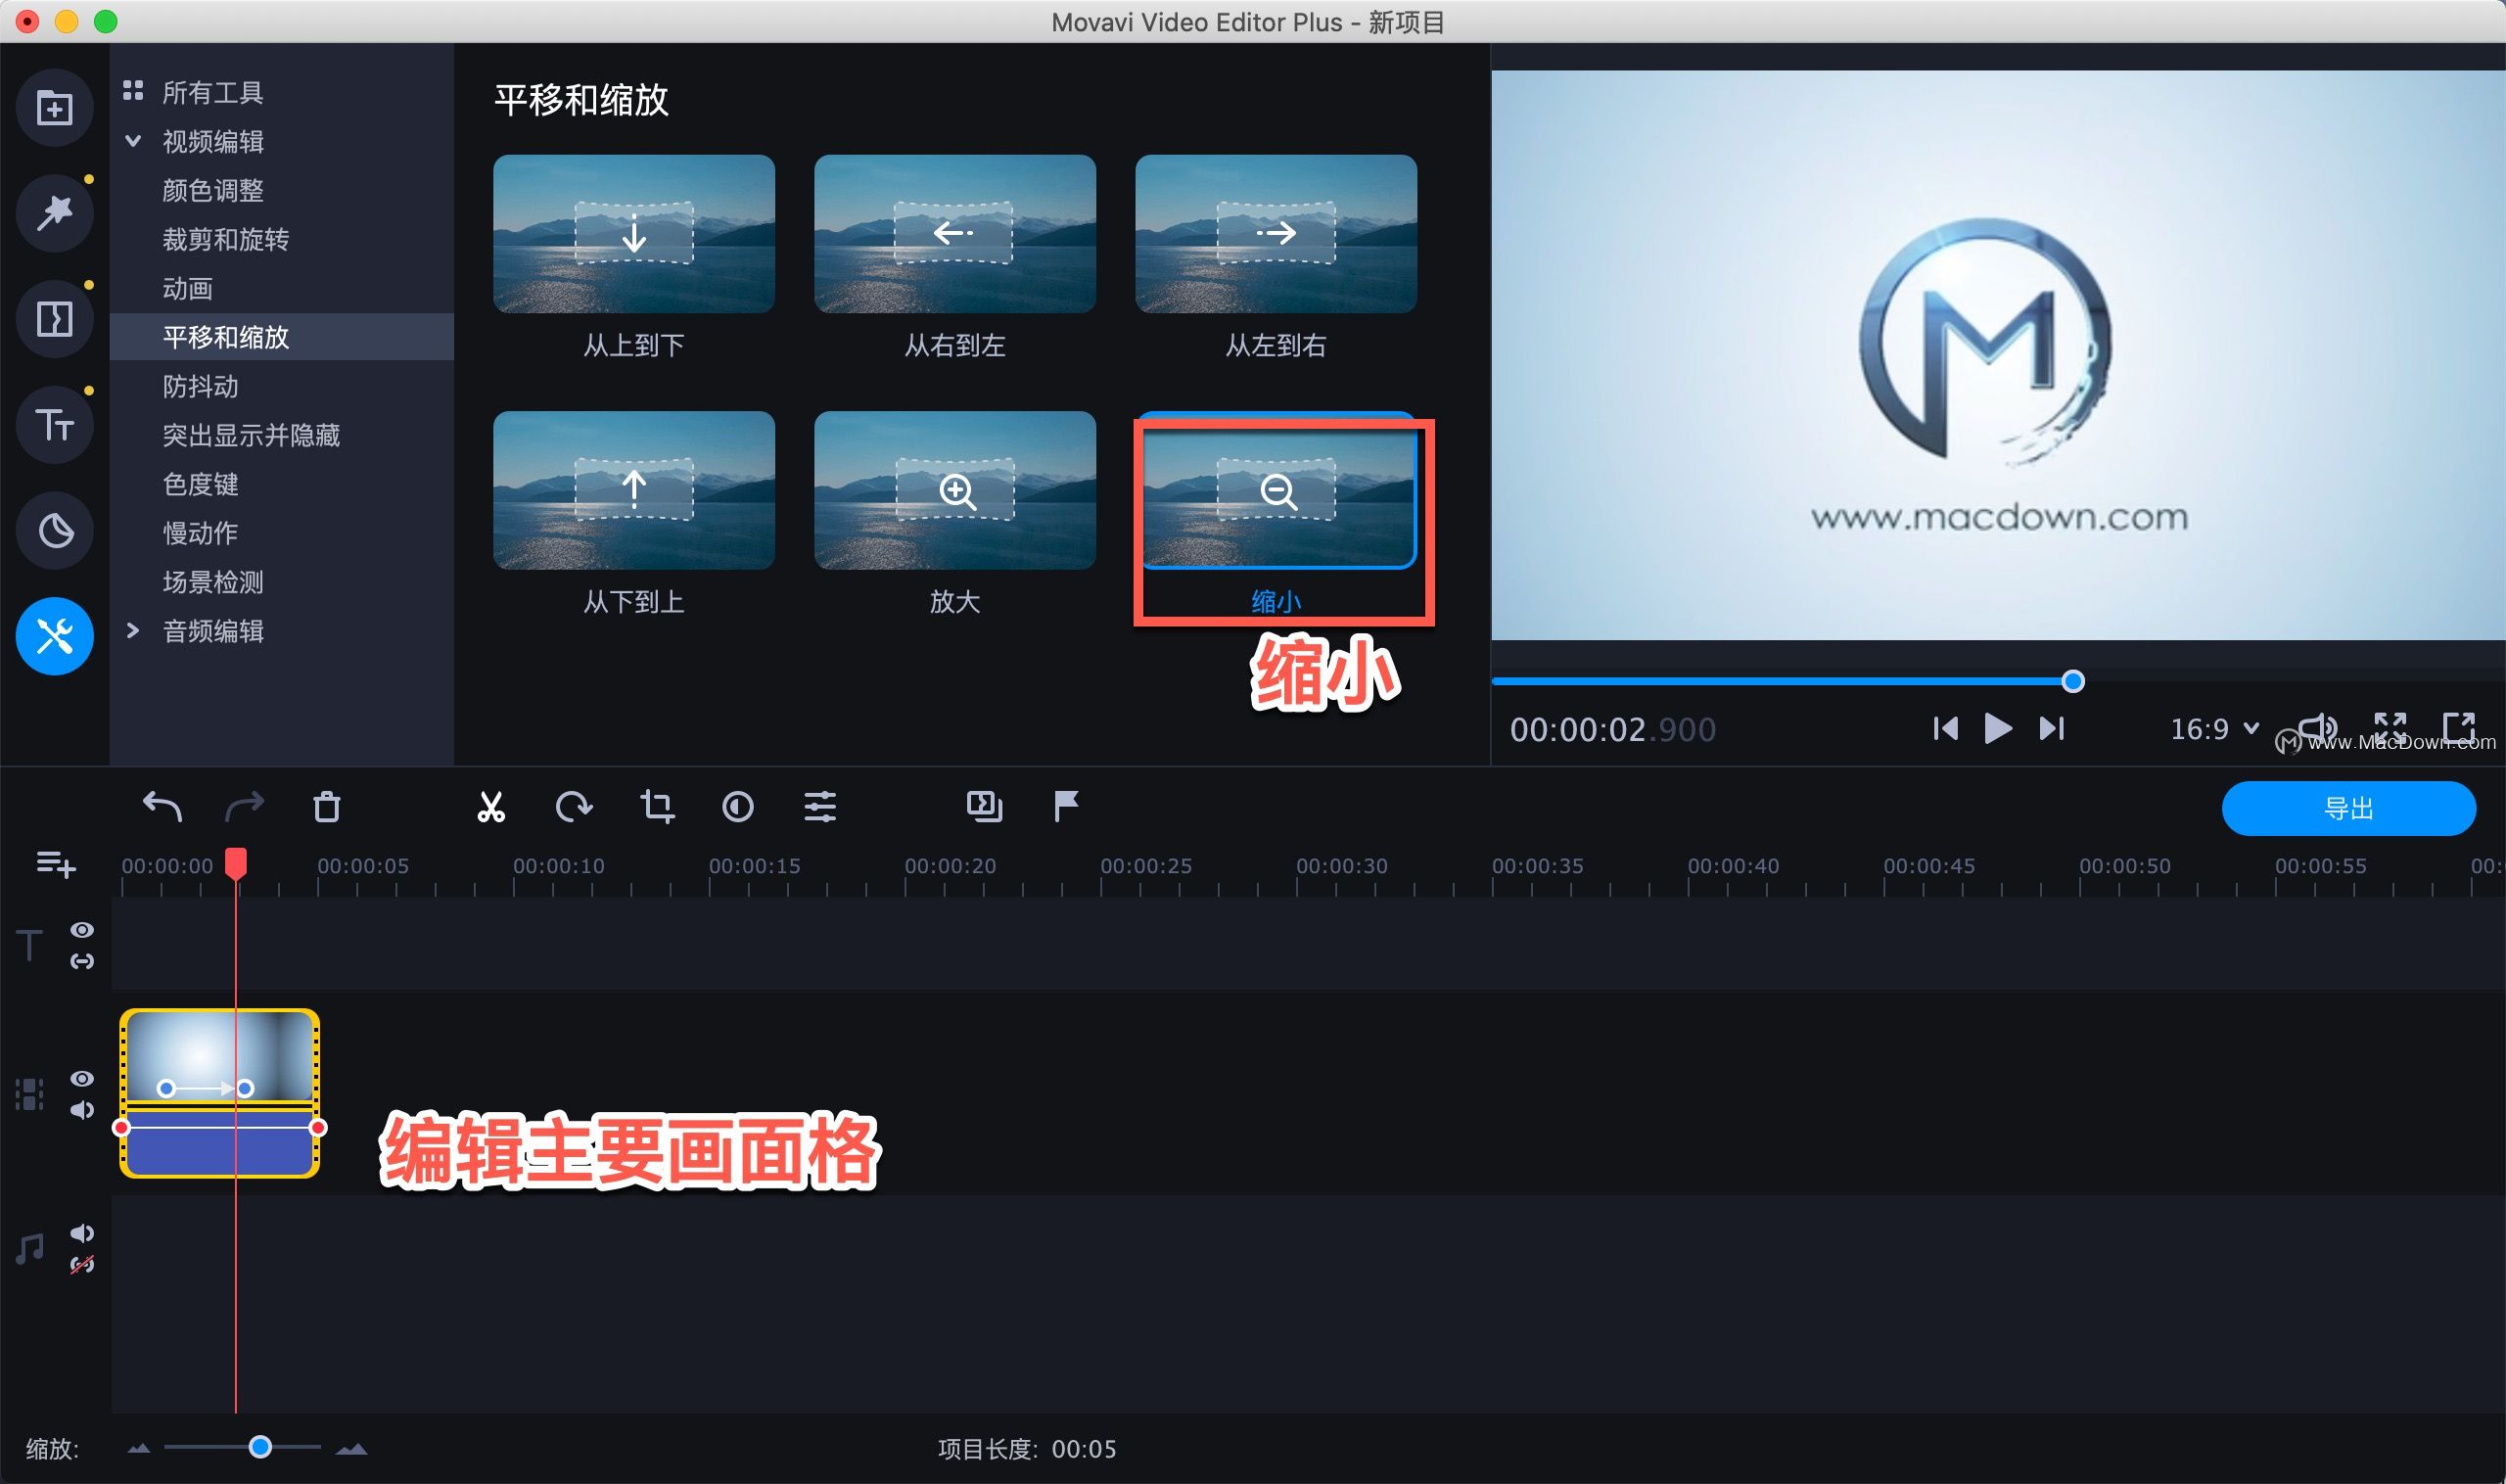Click the transition wizard toolbar icon
Viewport: 2506px width, 1484px height.
985,806
